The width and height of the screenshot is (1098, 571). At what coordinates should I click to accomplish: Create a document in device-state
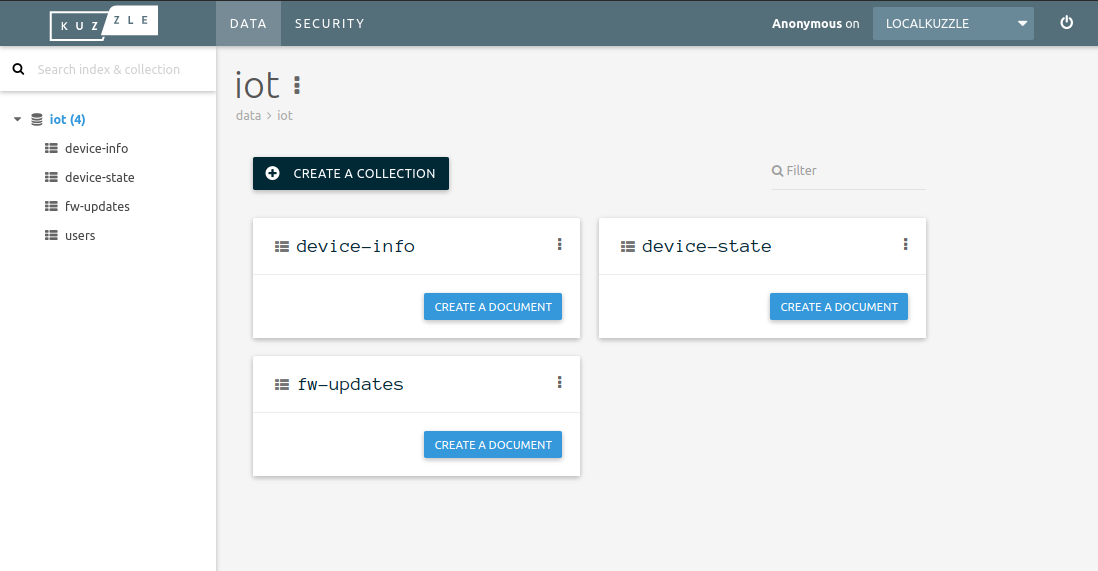[x=838, y=307]
